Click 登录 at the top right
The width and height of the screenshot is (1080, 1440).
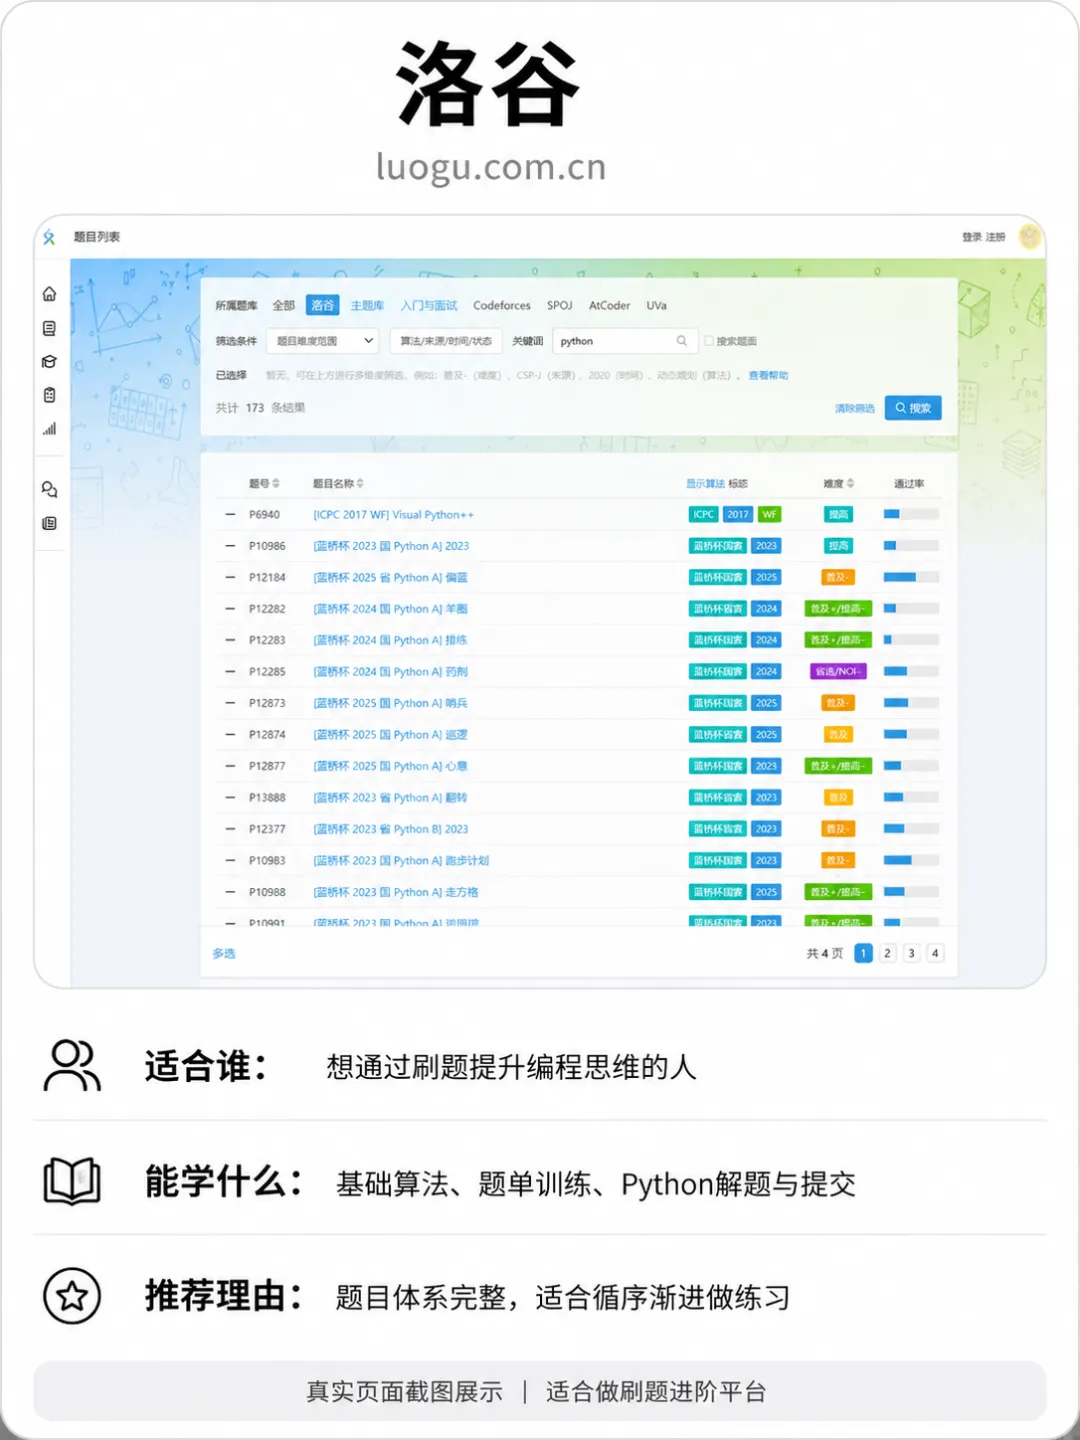(972, 237)
